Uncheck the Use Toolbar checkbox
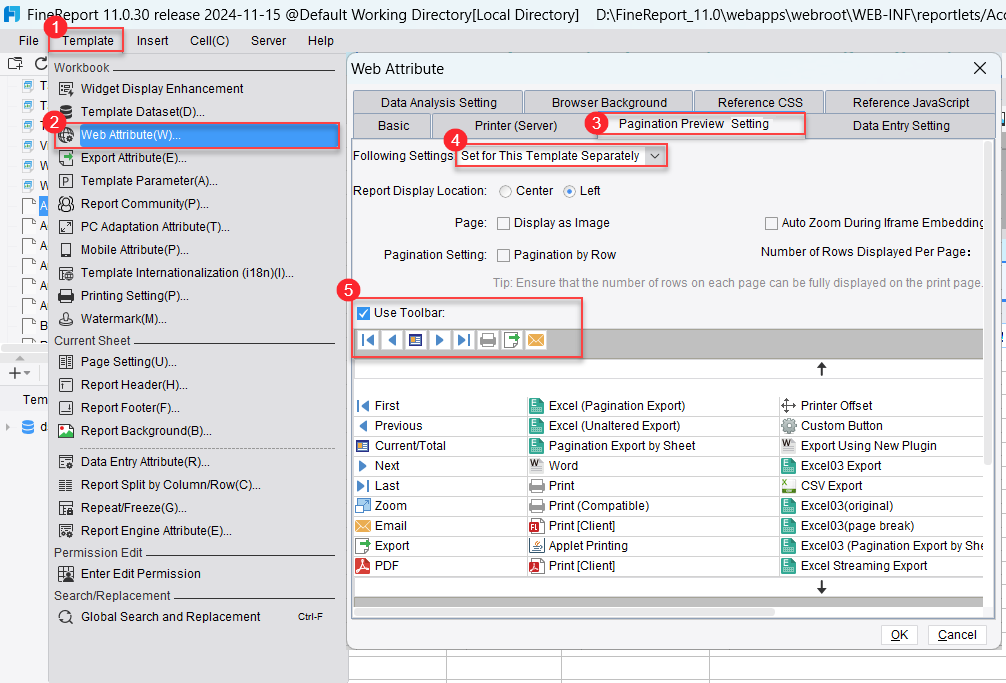 (x=363, y=313)
